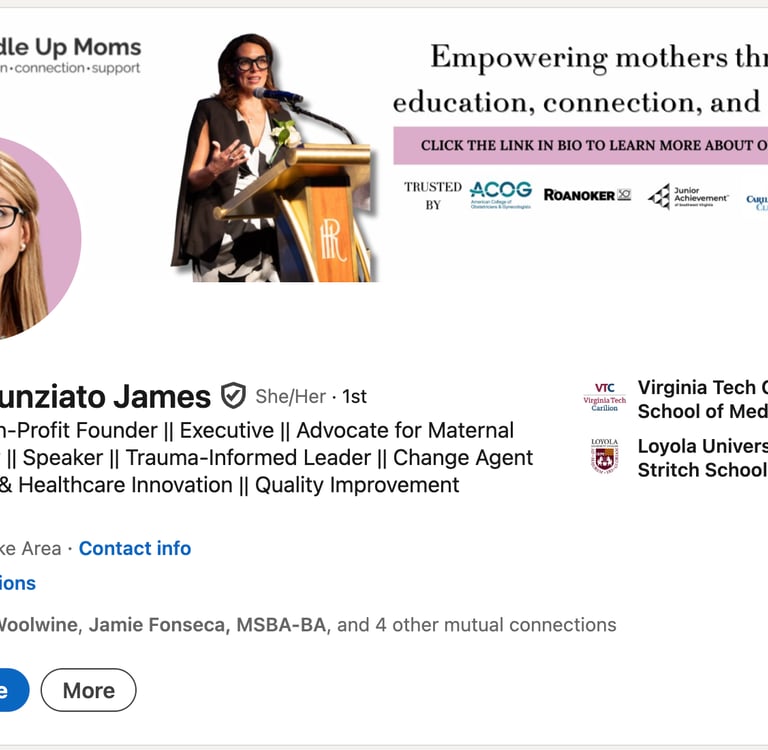Open the Contact info link
Image resolution: width=768 pixels, height=750 pixels.
[x=135, y=548]
